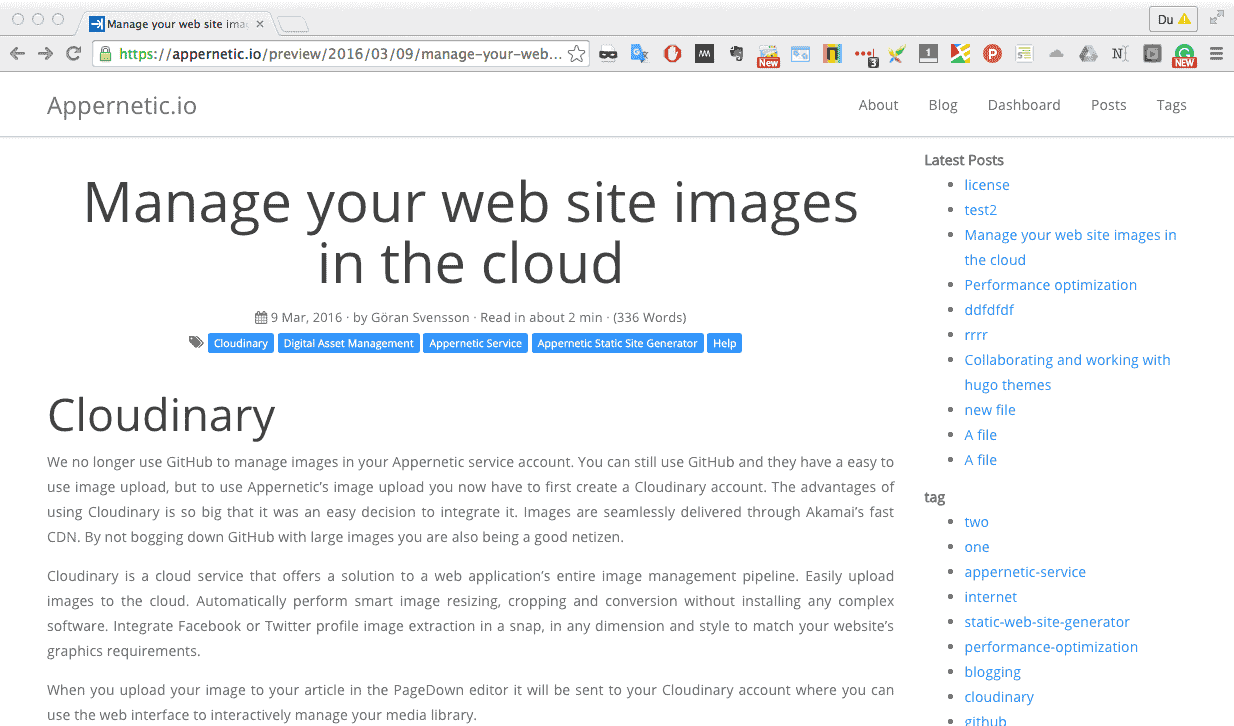This screenshot has width=1234, height=726.
Task: Open the About menu item
Action: tap(878, 105)
